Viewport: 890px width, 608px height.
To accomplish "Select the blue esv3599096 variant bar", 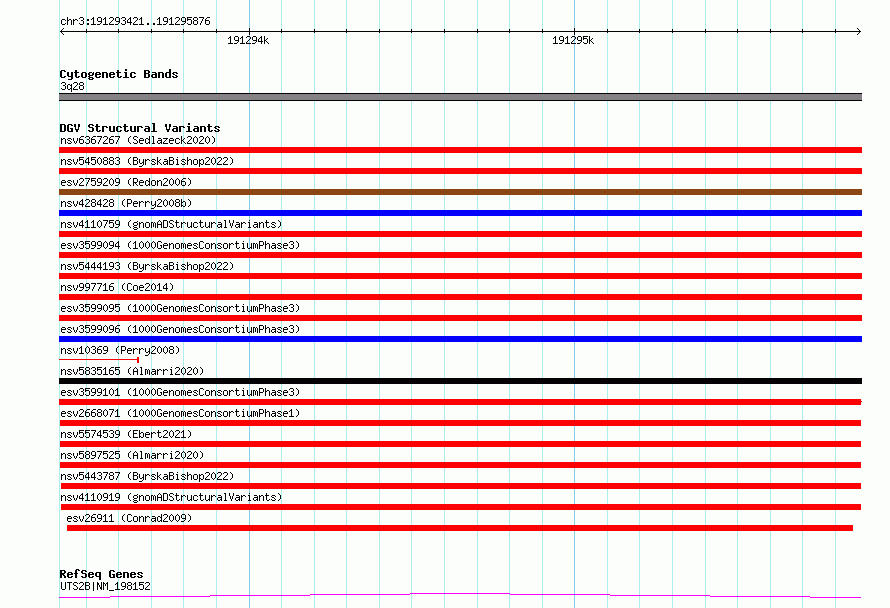I will 460,339.
